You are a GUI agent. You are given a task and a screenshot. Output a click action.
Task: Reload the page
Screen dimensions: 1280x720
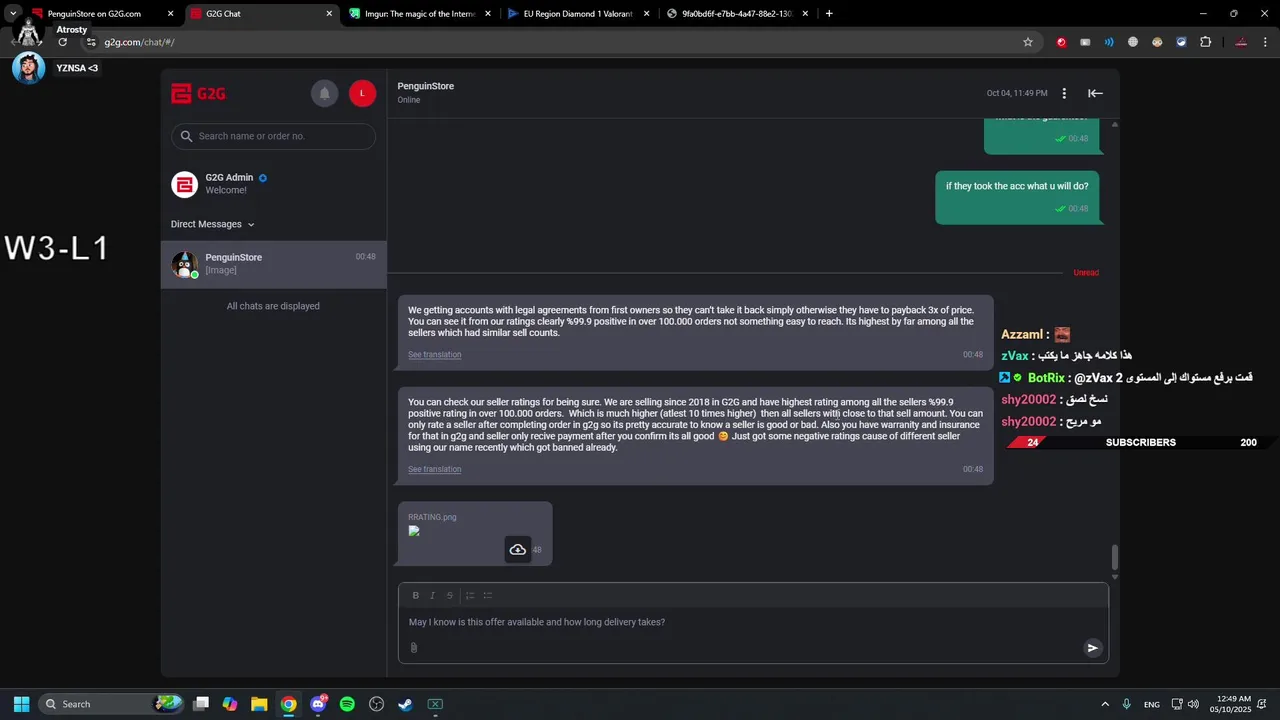pyautogui.click(x=63, y=42)
